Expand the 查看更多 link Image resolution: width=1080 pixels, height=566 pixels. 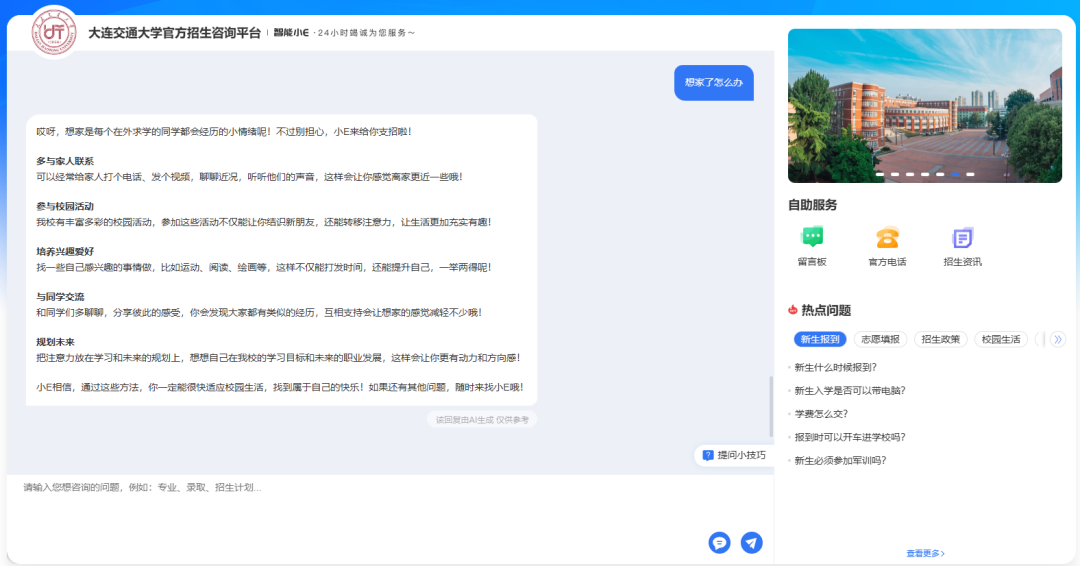925,553
